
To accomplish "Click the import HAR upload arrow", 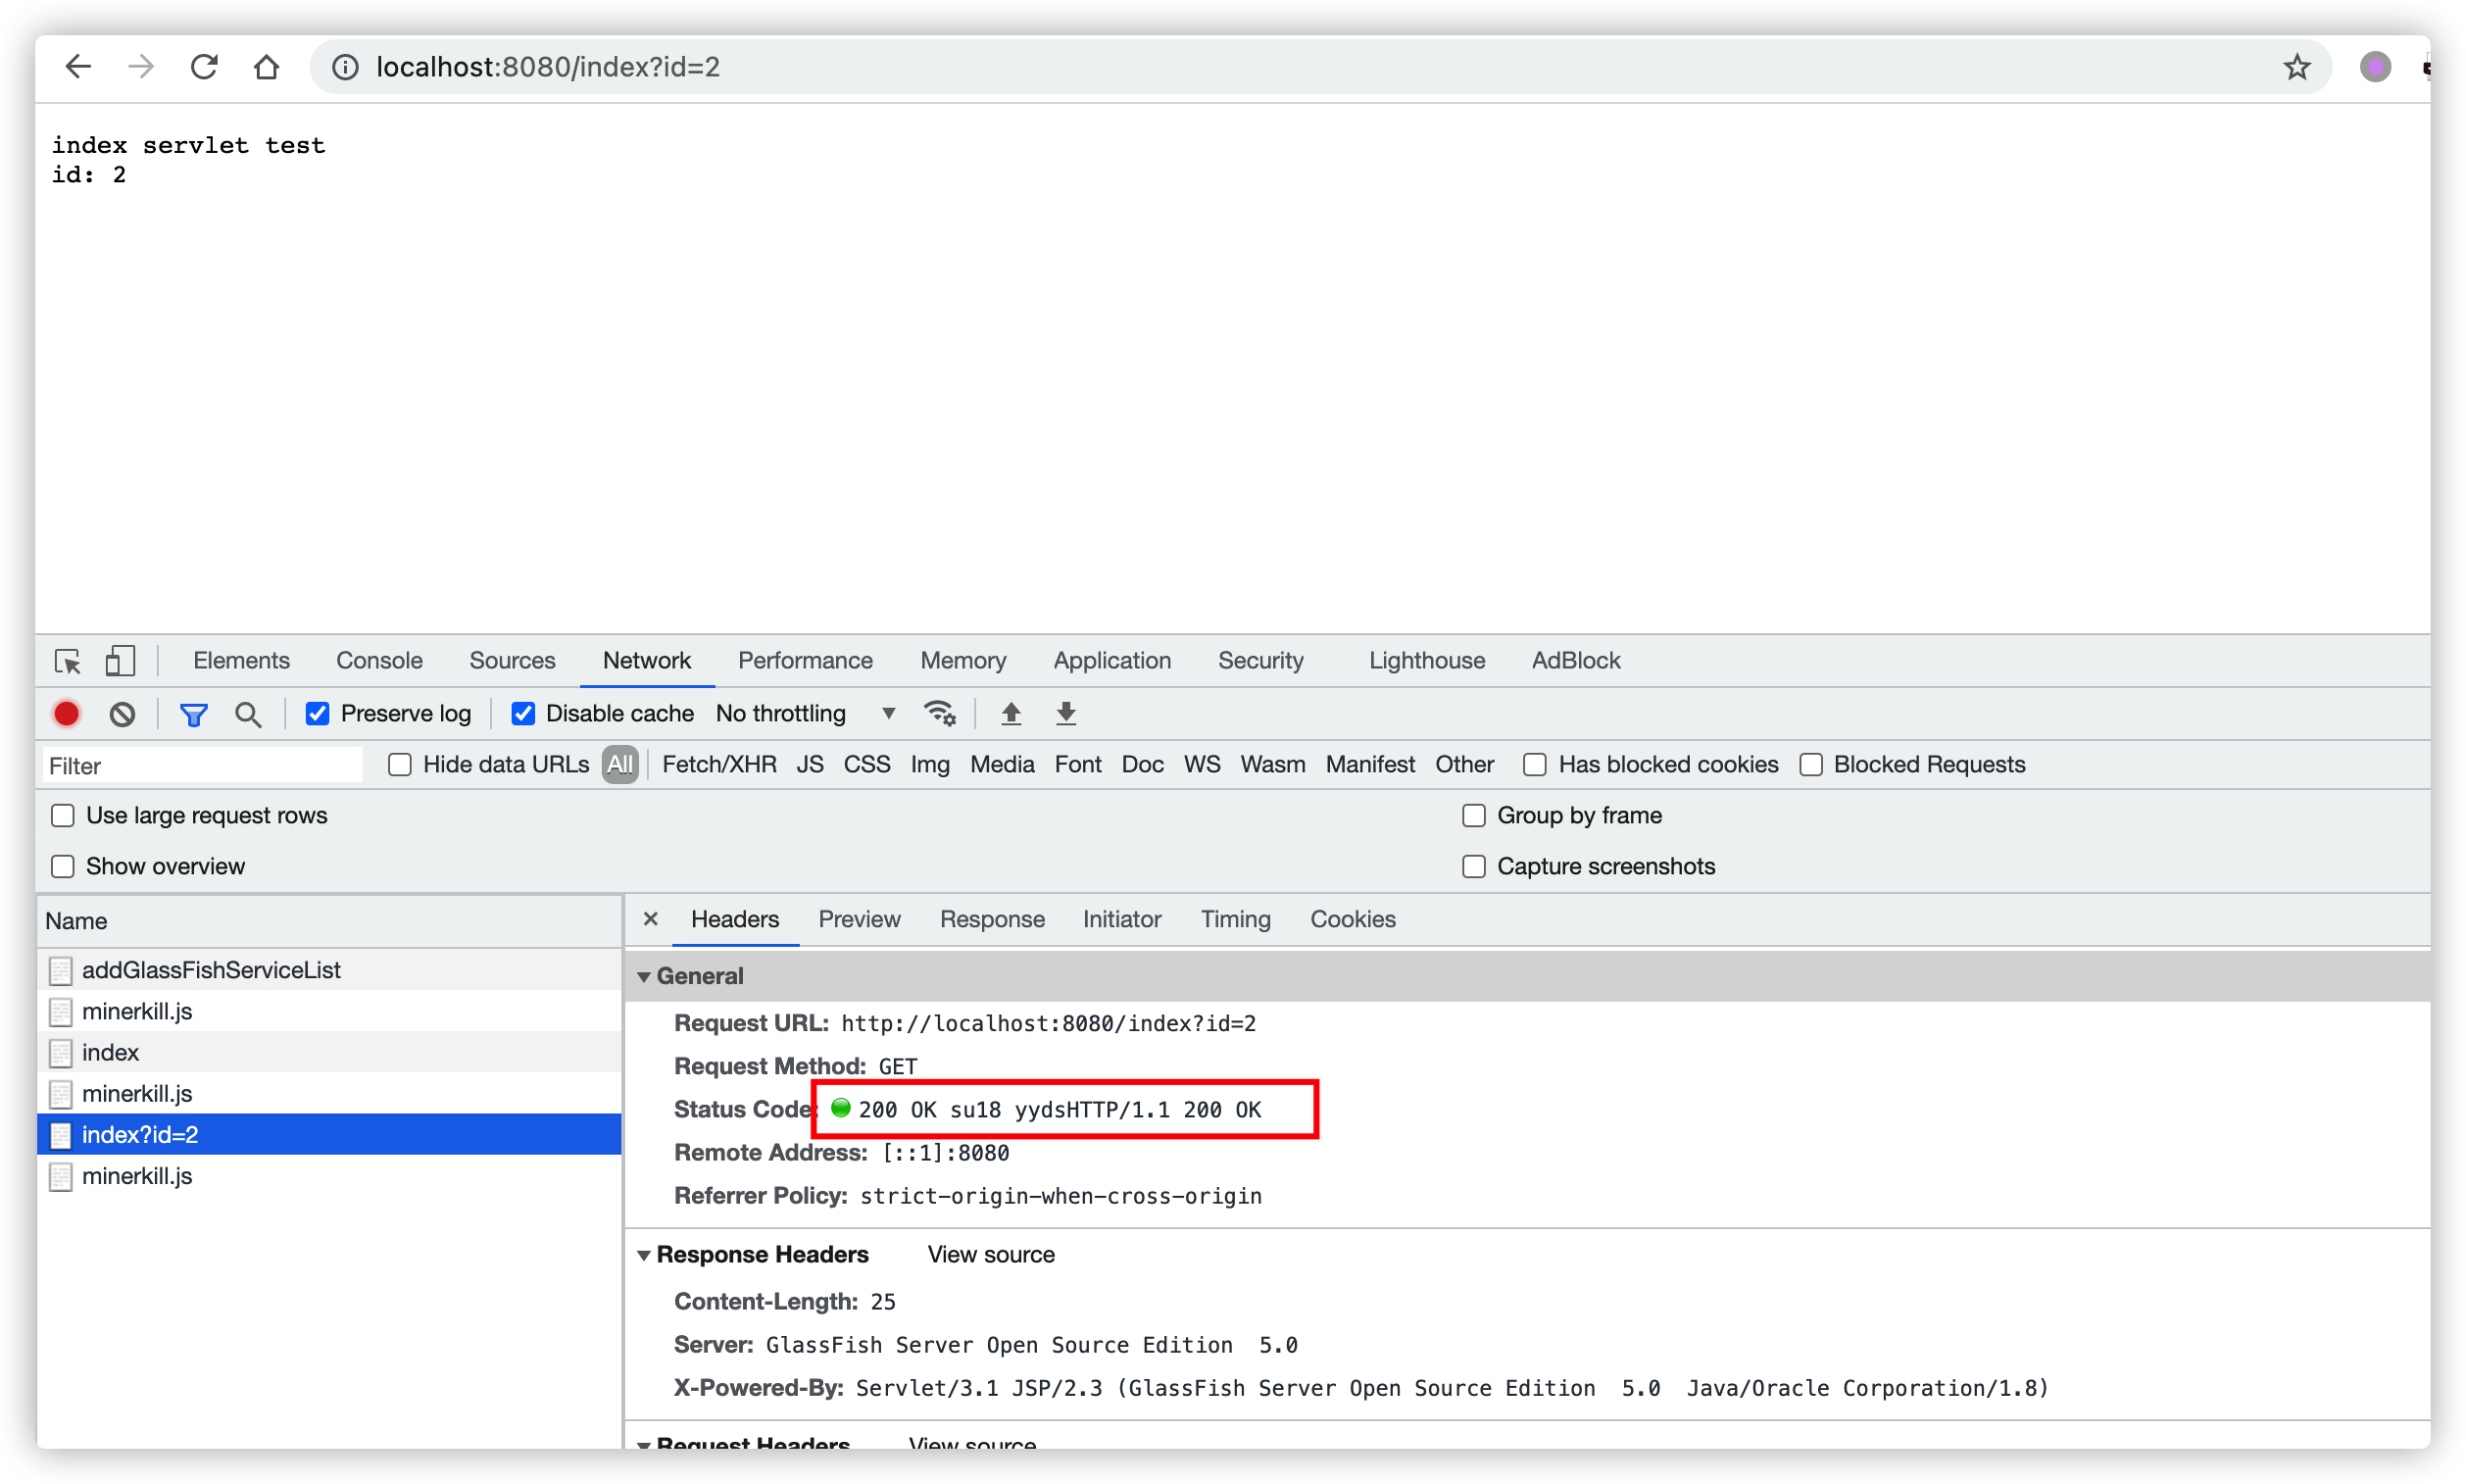I will pyautogui.click(x=1010, y=713).
